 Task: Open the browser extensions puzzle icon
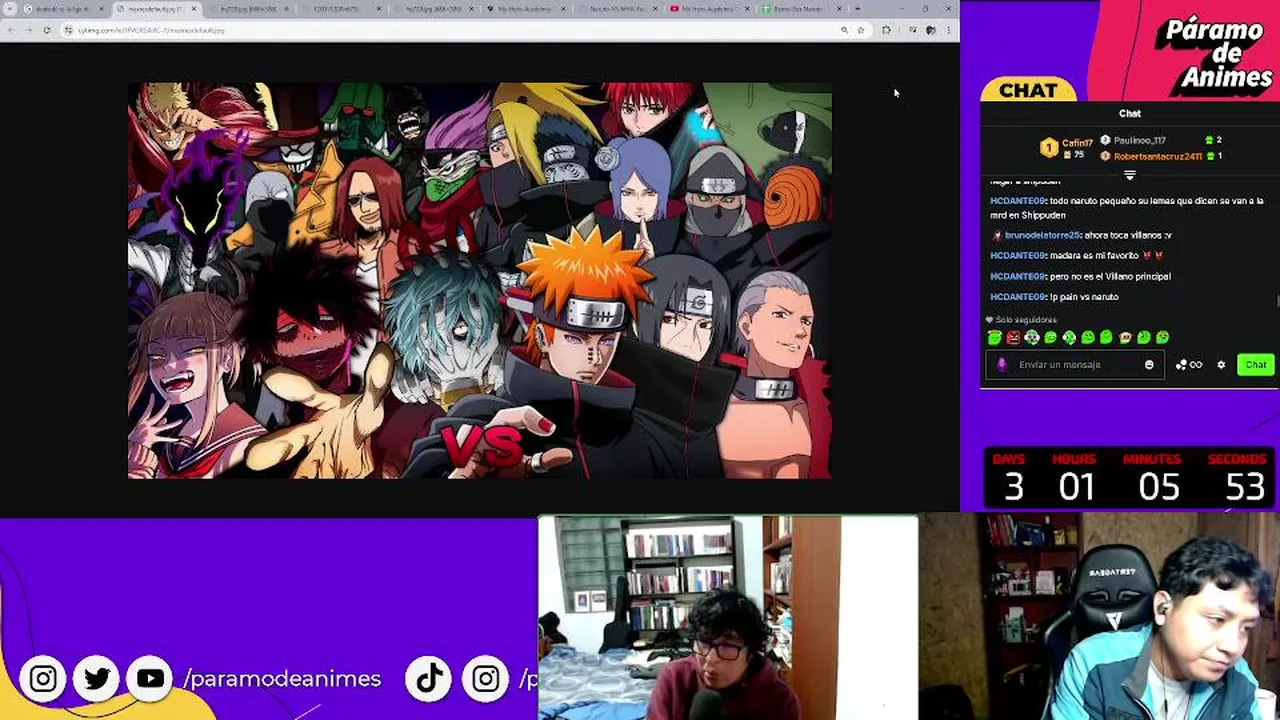886,30
